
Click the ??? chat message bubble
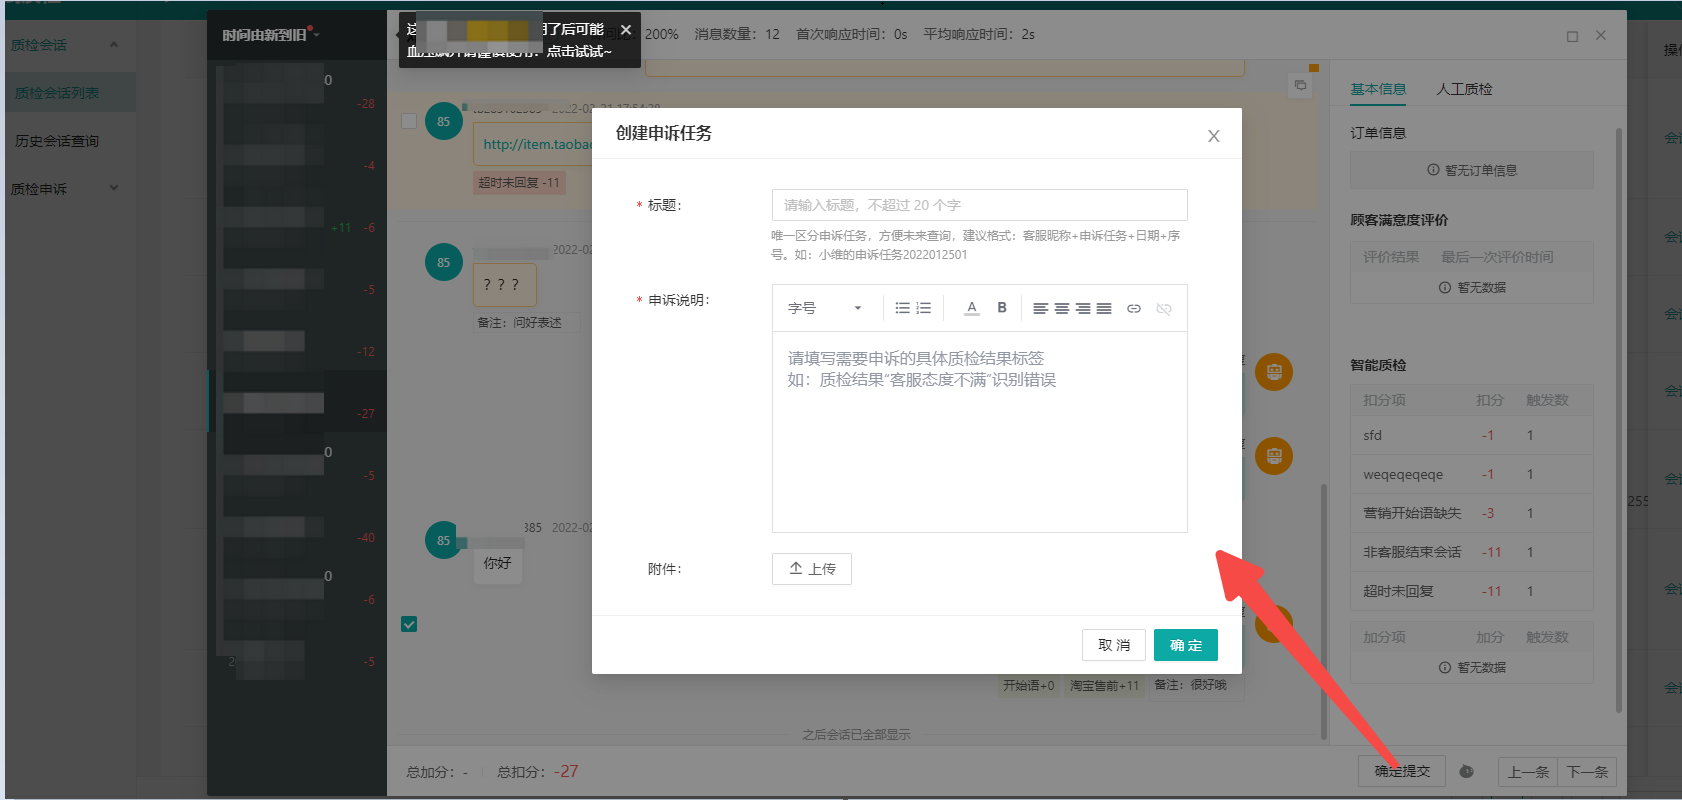504,285
